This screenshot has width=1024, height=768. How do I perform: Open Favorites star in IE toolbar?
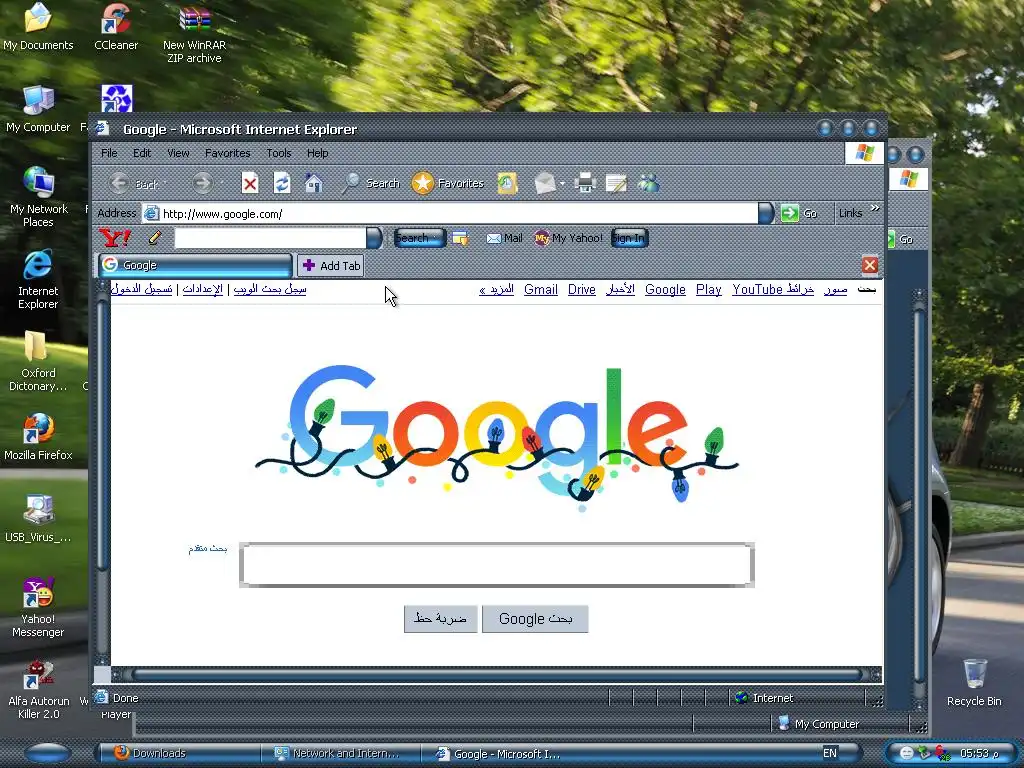(448, 184)
